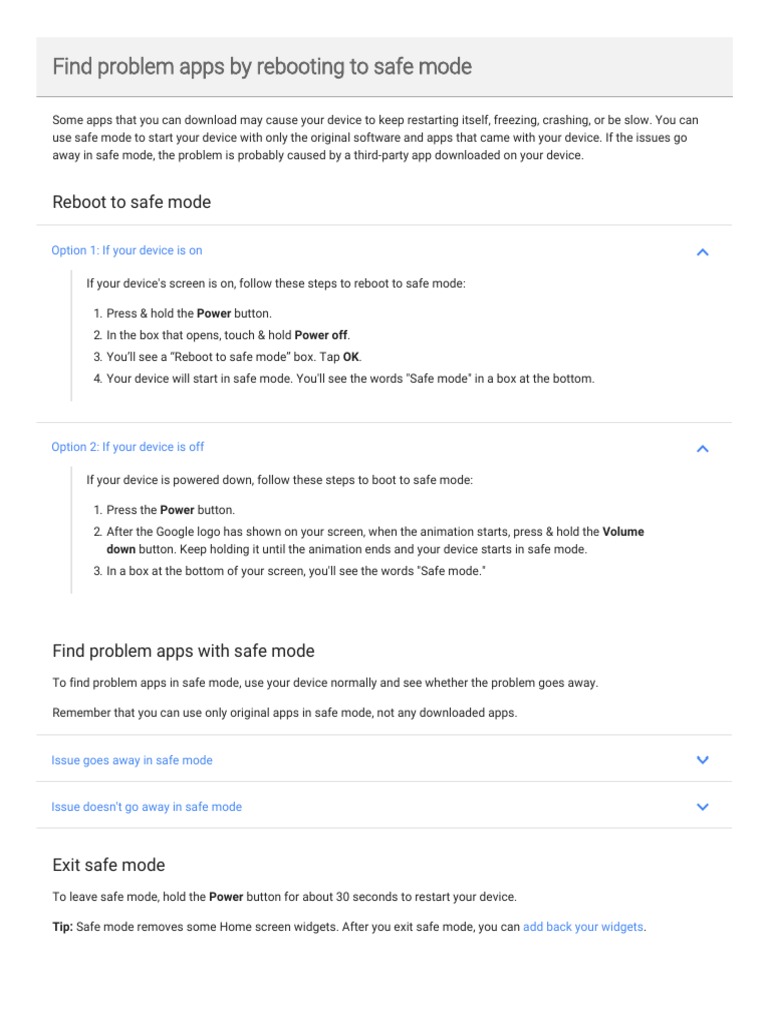
Task: Expand 'Issue doesn't go away' down chevron
Action: click(x=702, y=807)
